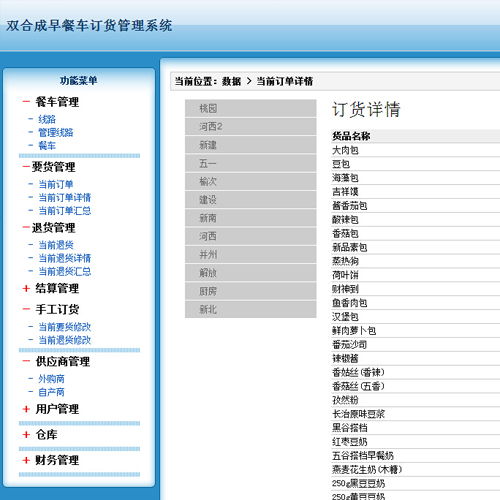Click the 孜然粉 row
500x500 pixels.
coord(416,400)
